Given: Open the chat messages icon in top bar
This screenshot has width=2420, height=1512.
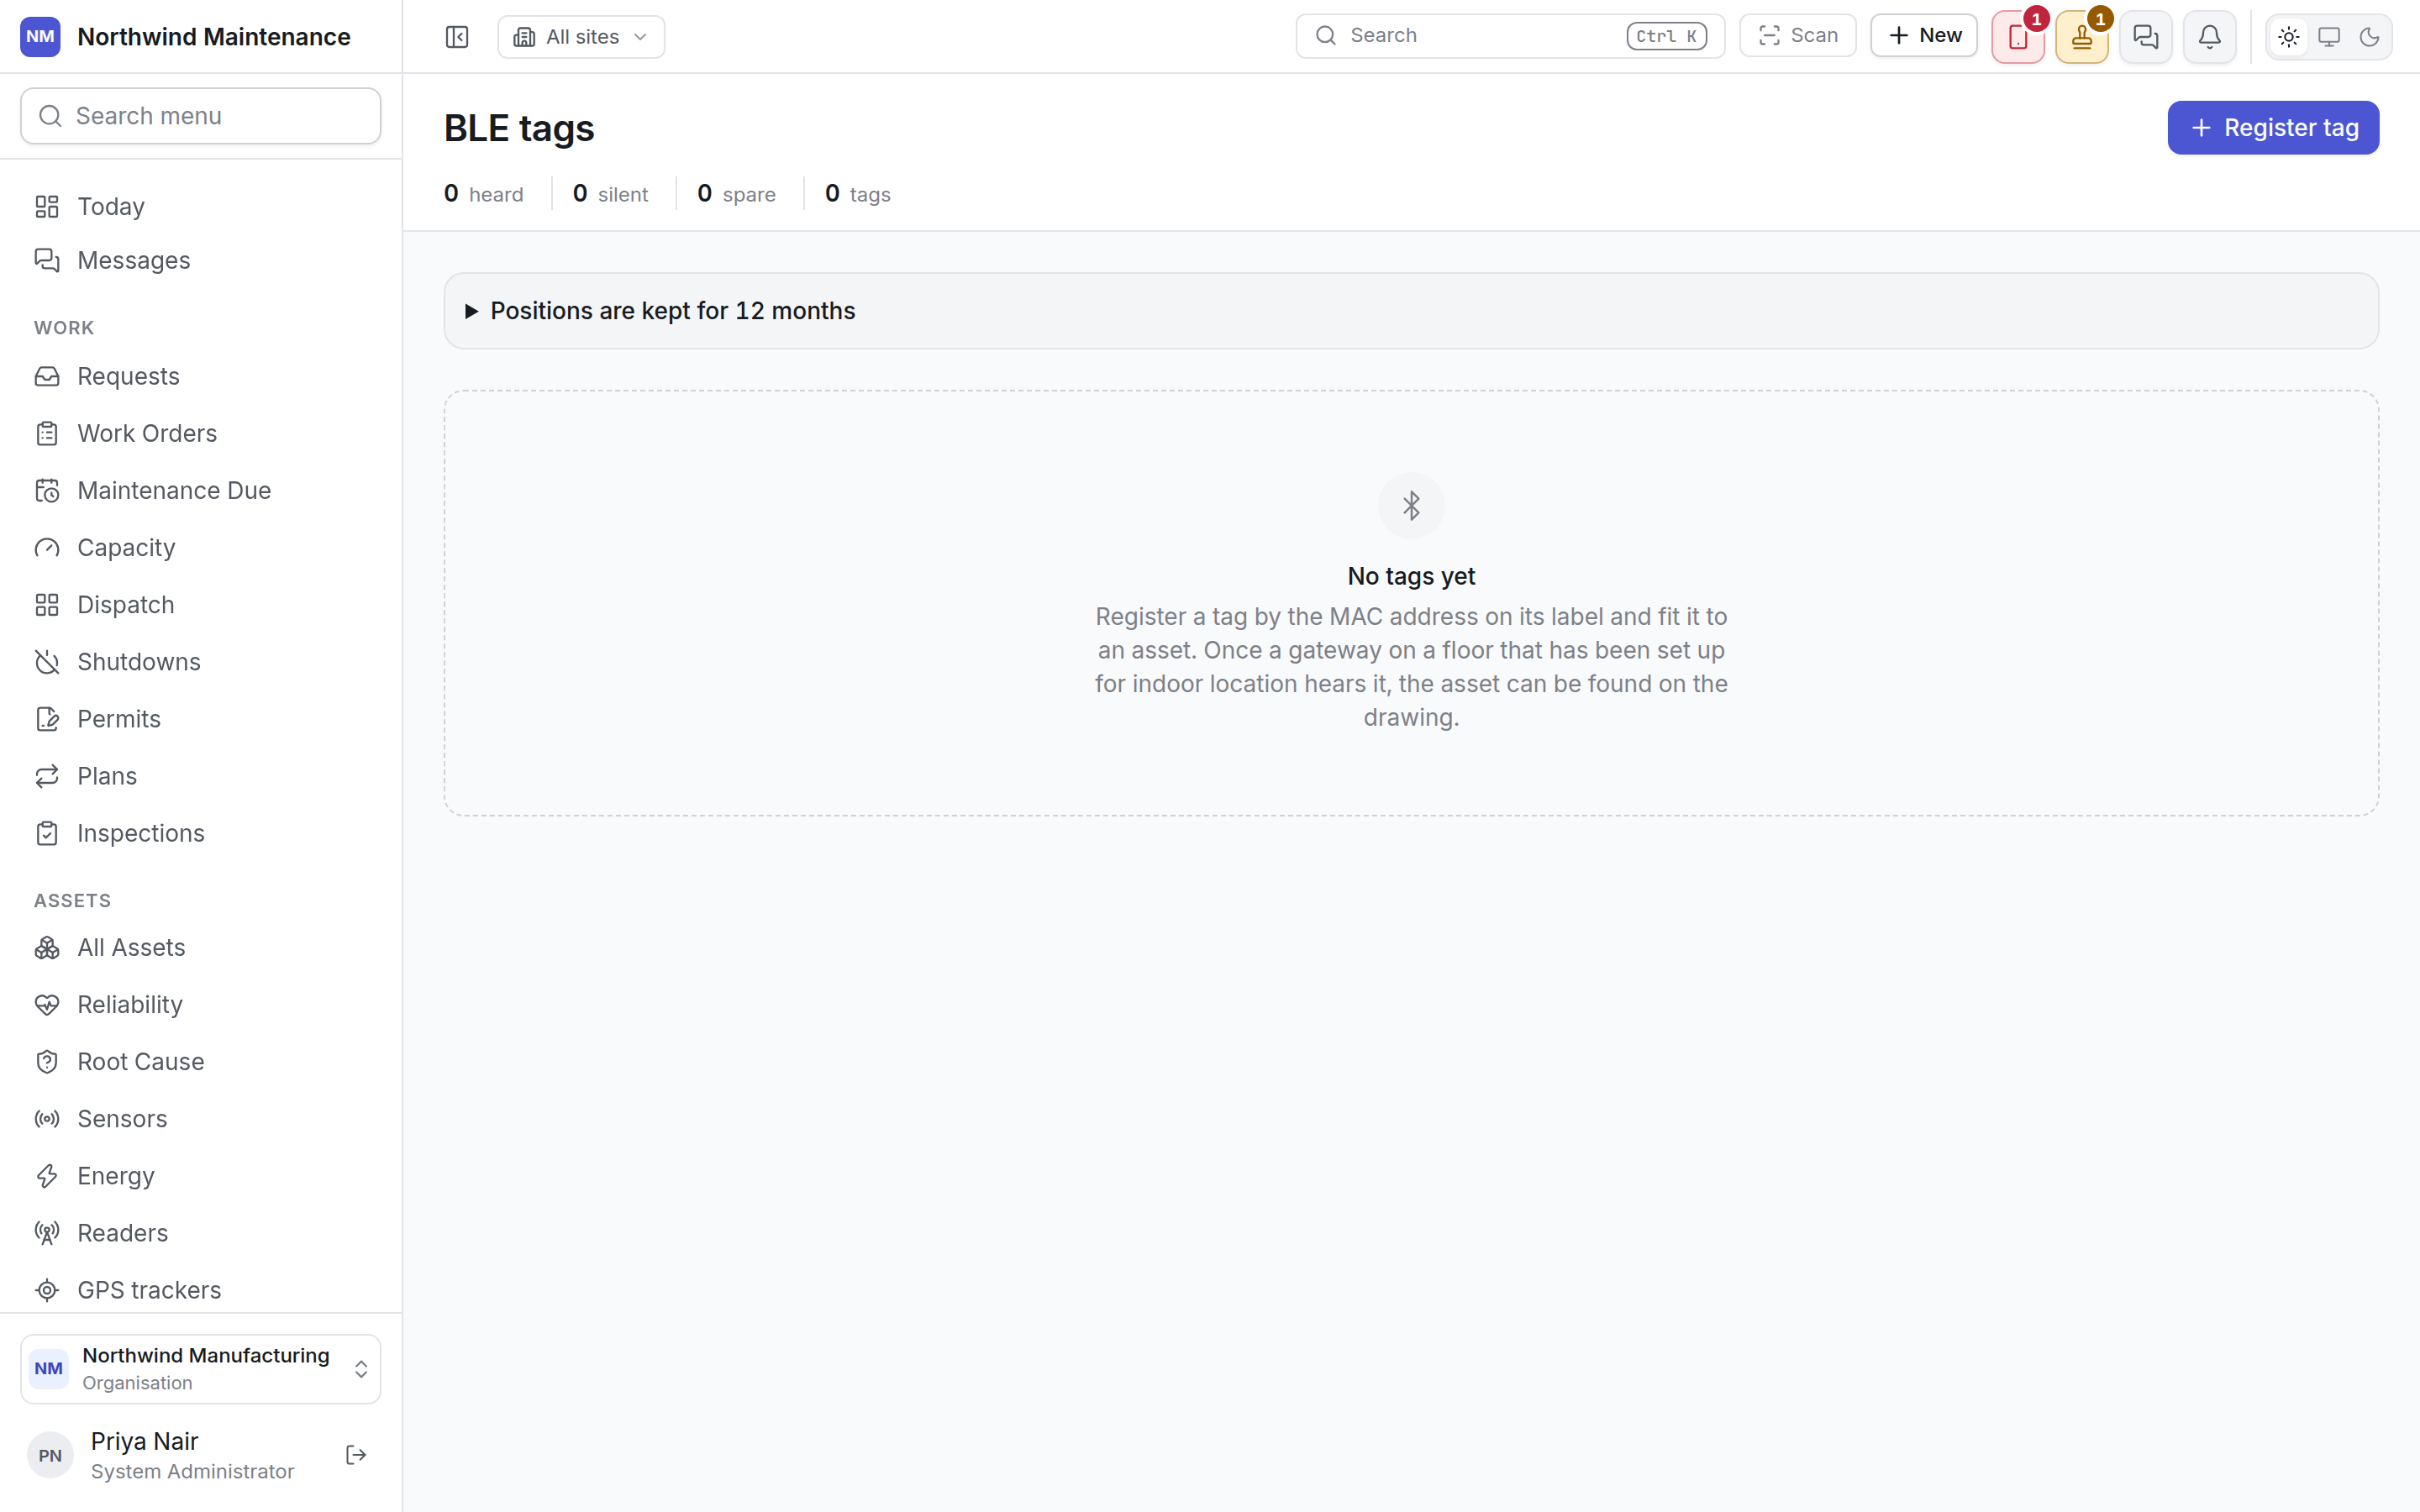Looking at the screenshot, I should 2146,37.
